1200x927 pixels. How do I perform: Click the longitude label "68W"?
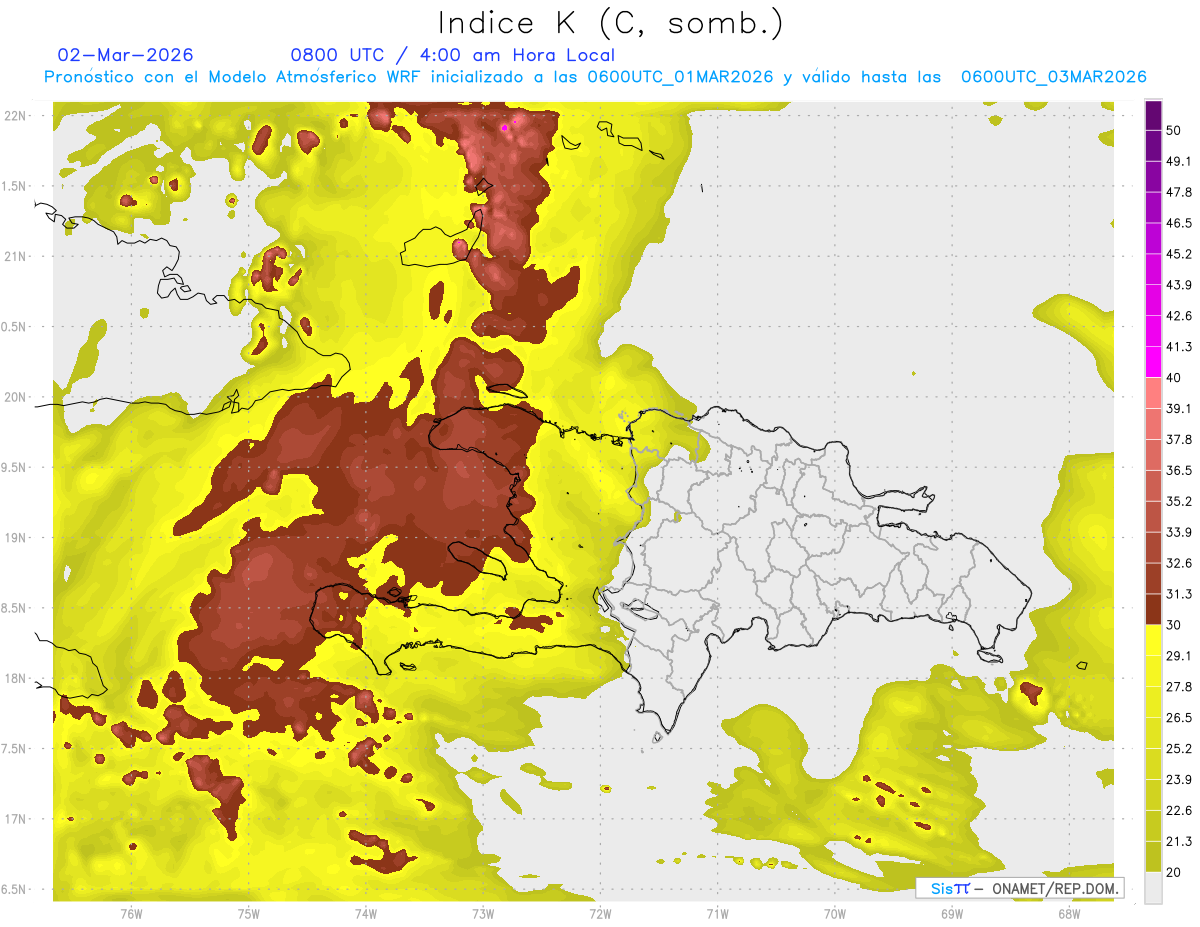pos(1068,913)
